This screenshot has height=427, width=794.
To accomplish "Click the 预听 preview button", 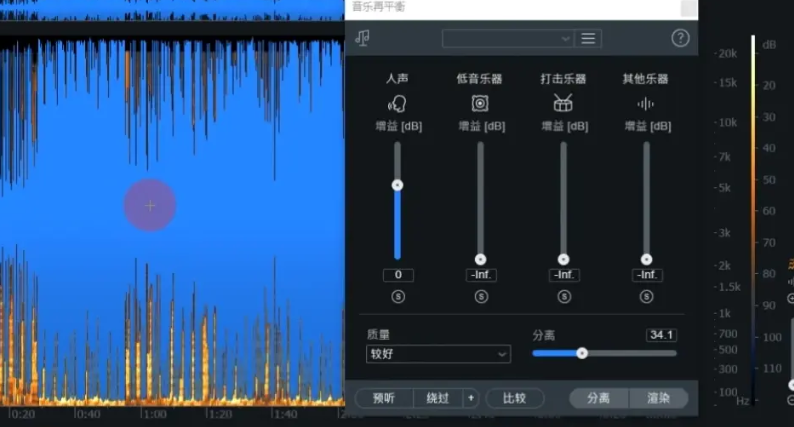I will (x=384, y=398).
